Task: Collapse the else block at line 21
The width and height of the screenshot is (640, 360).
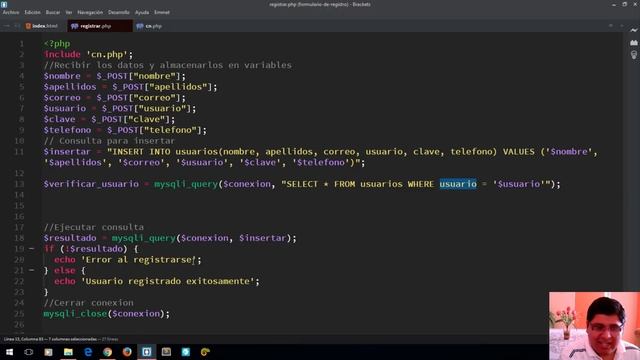Action: tap(31, 270)
